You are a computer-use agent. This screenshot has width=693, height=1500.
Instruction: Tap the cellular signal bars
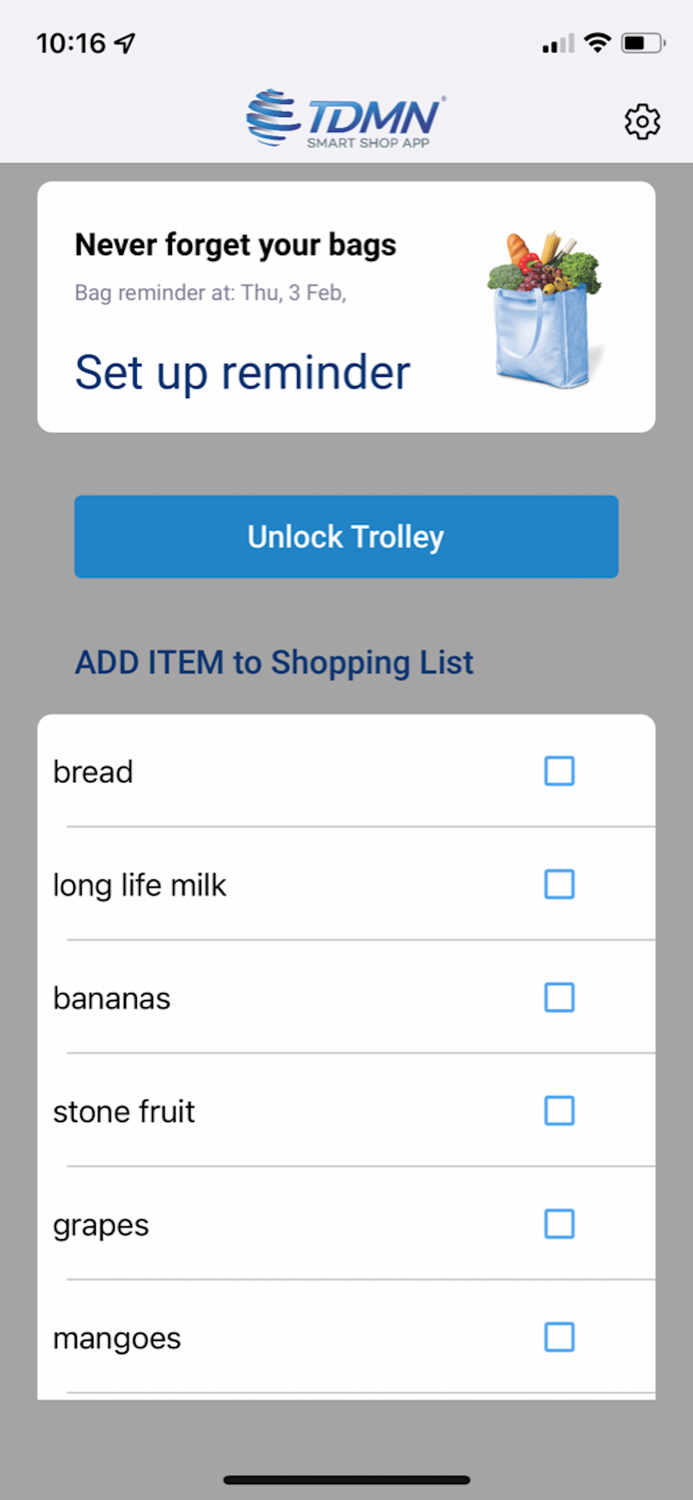tap(556, 45)
